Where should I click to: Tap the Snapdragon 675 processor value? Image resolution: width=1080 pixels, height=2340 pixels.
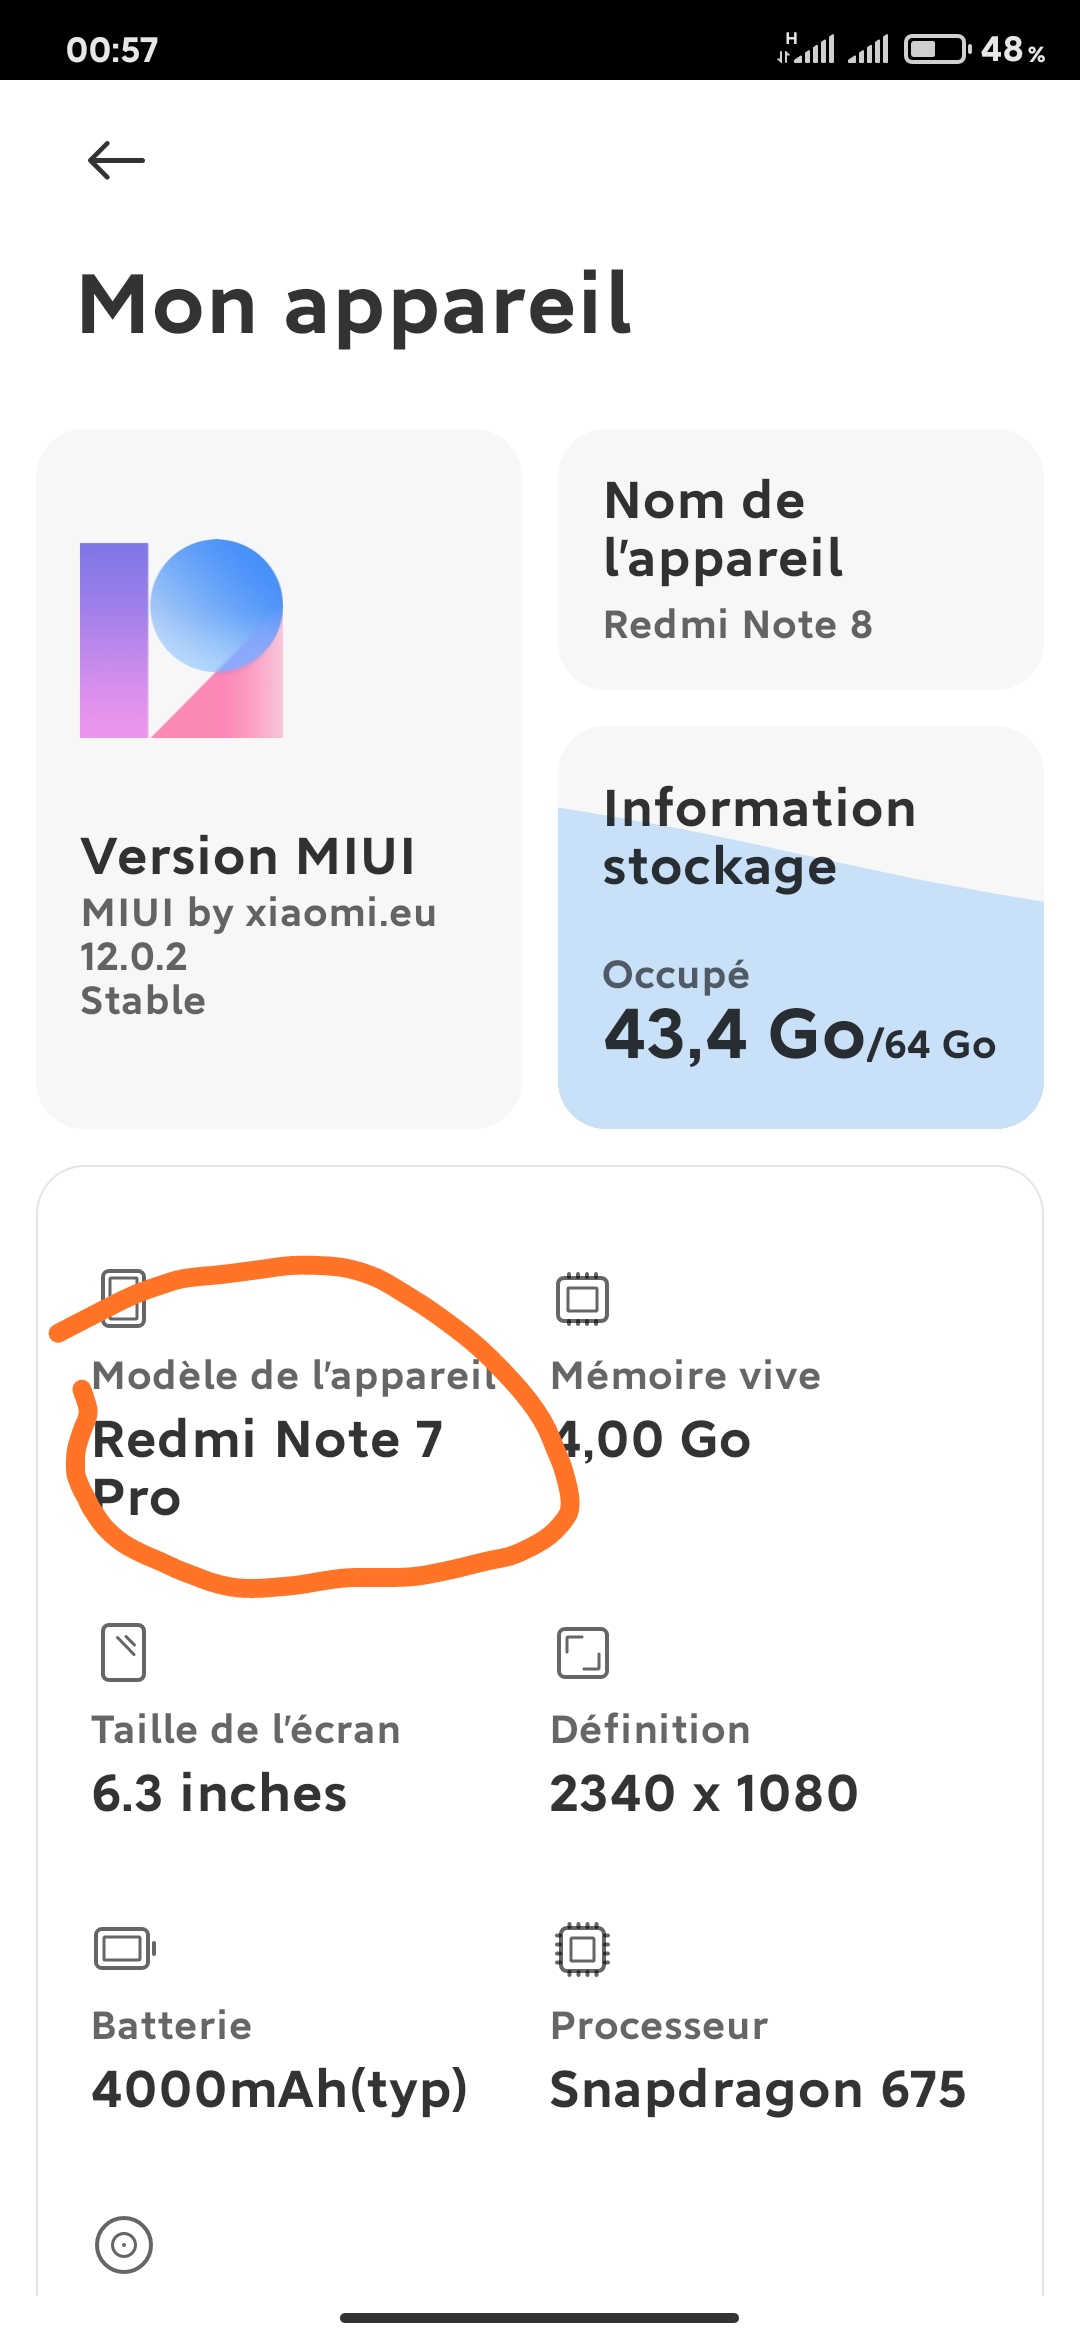(758, 2089)
